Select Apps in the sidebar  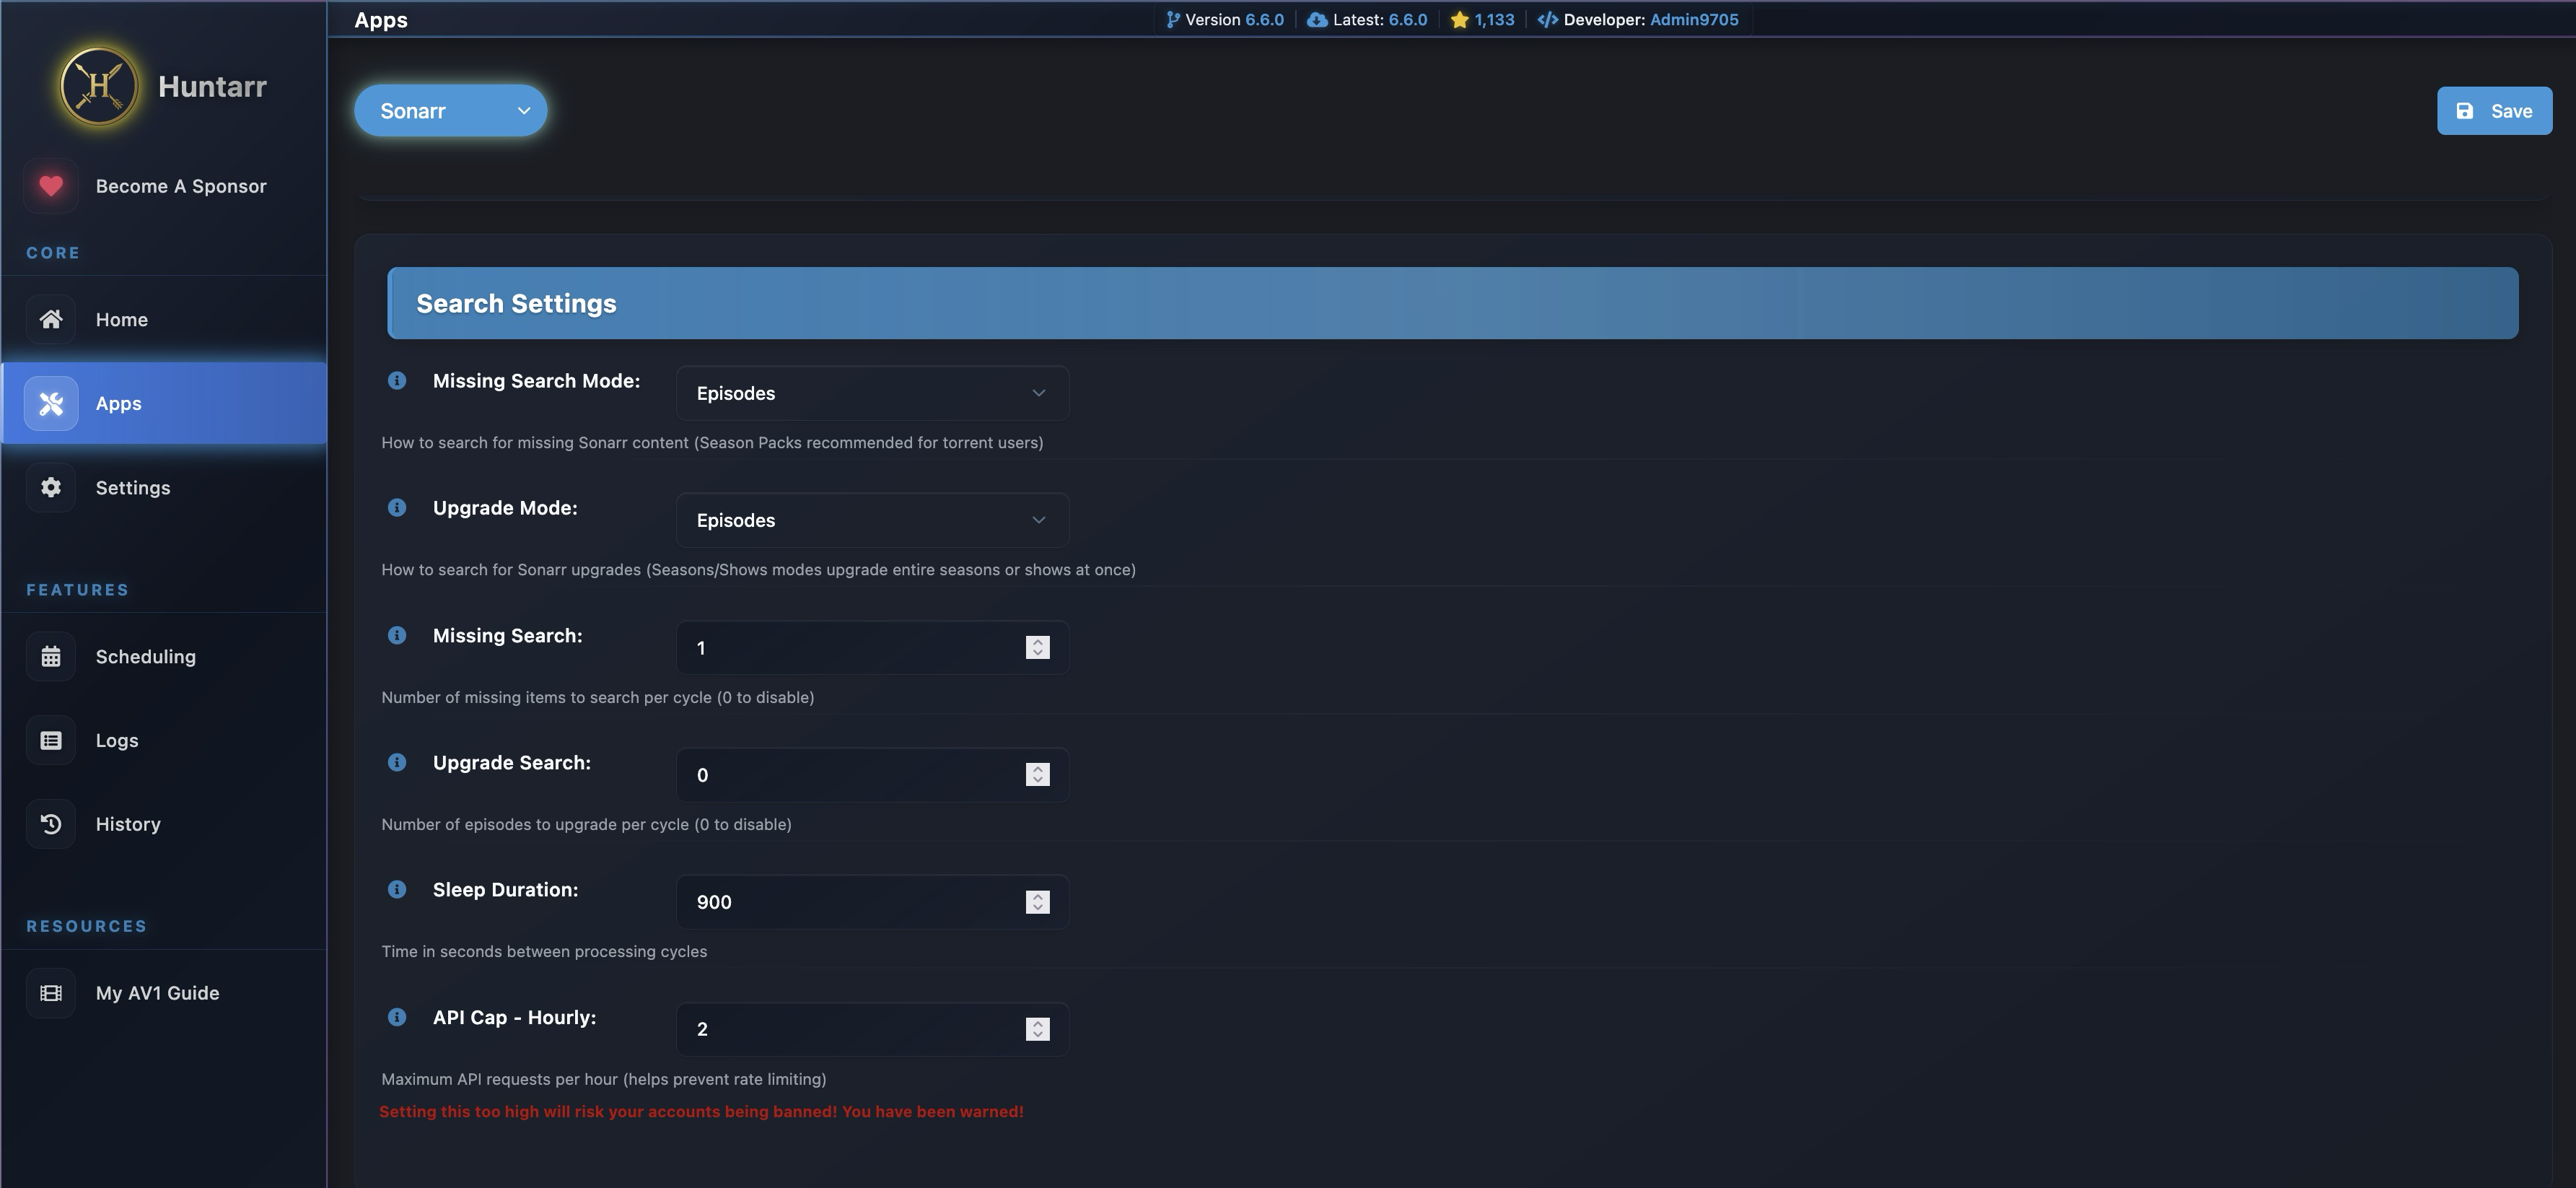pos(164,403)
